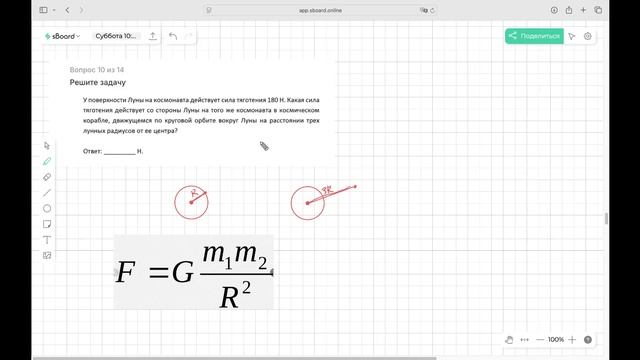This screenshot has height=360, width=640.
Task: Select the text tool
Action: tap(47, 240)
